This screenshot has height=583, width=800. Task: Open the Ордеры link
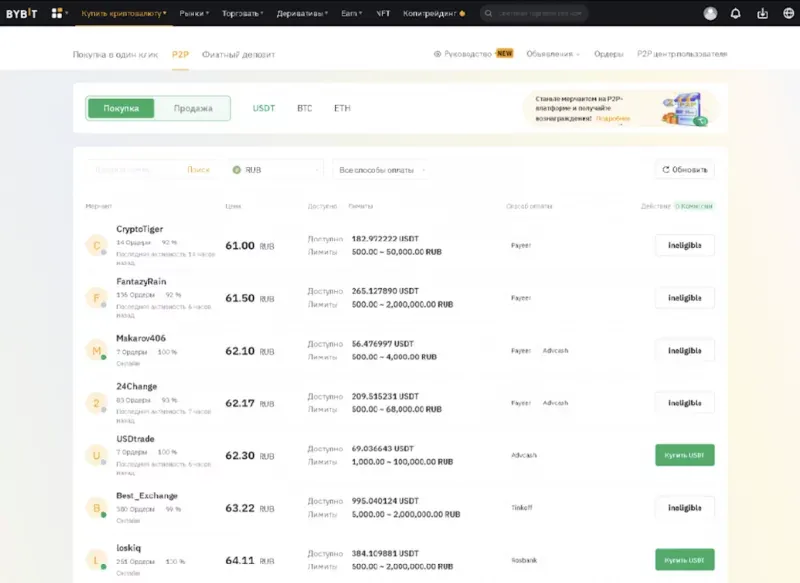[609, 54]
